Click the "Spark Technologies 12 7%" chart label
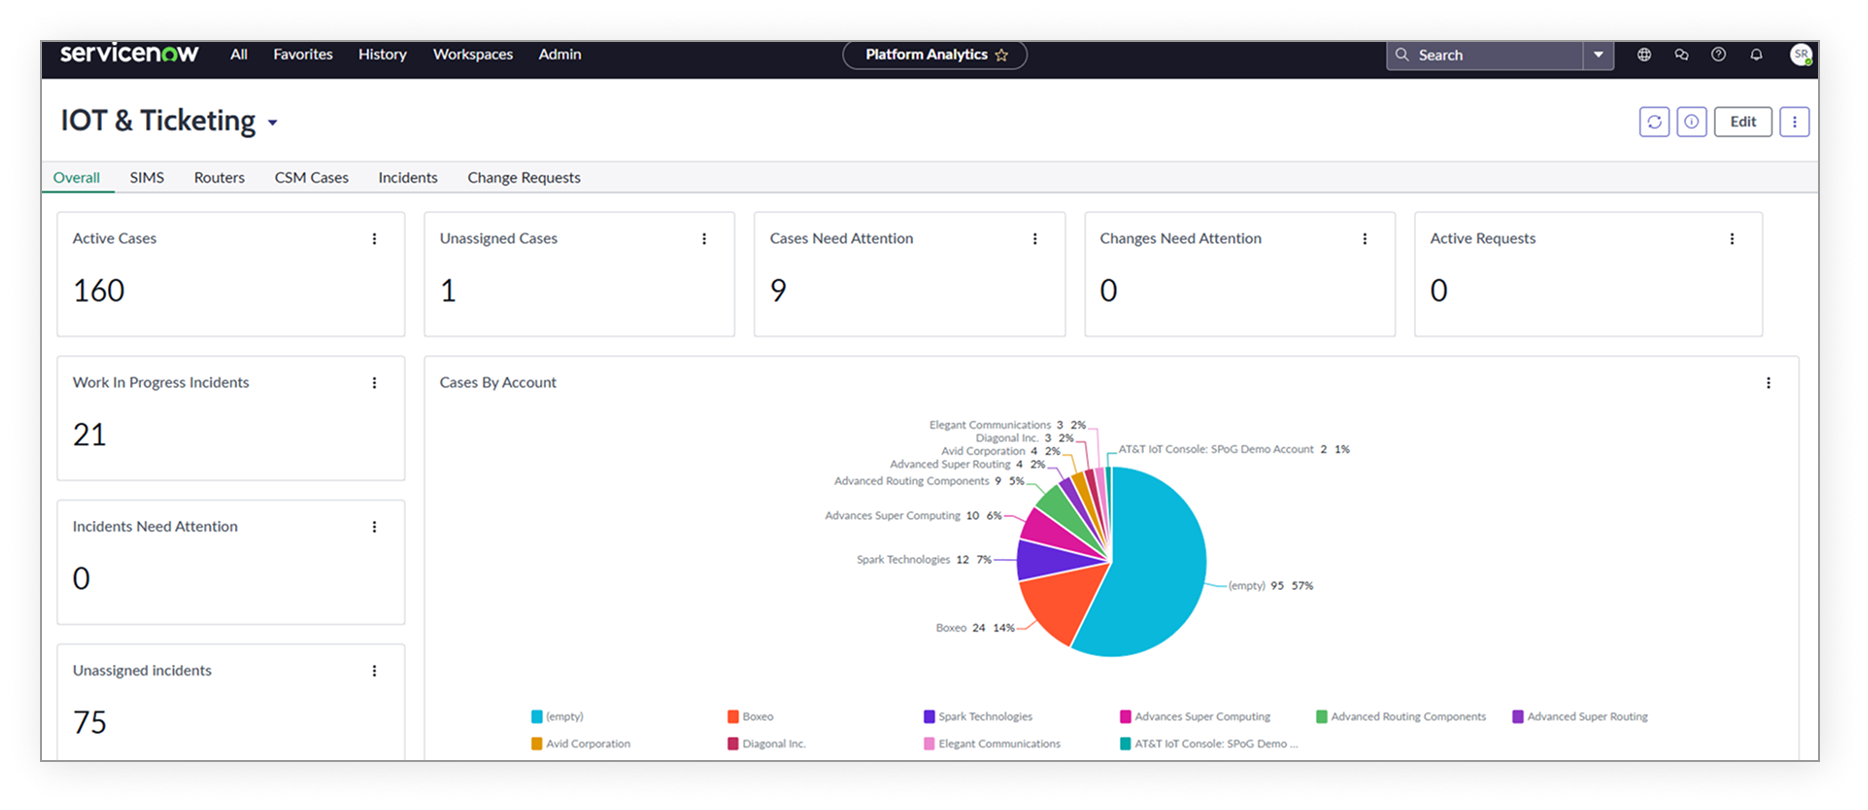The image size is (1868, 810). pyautogui.click(x=924, y=560)
